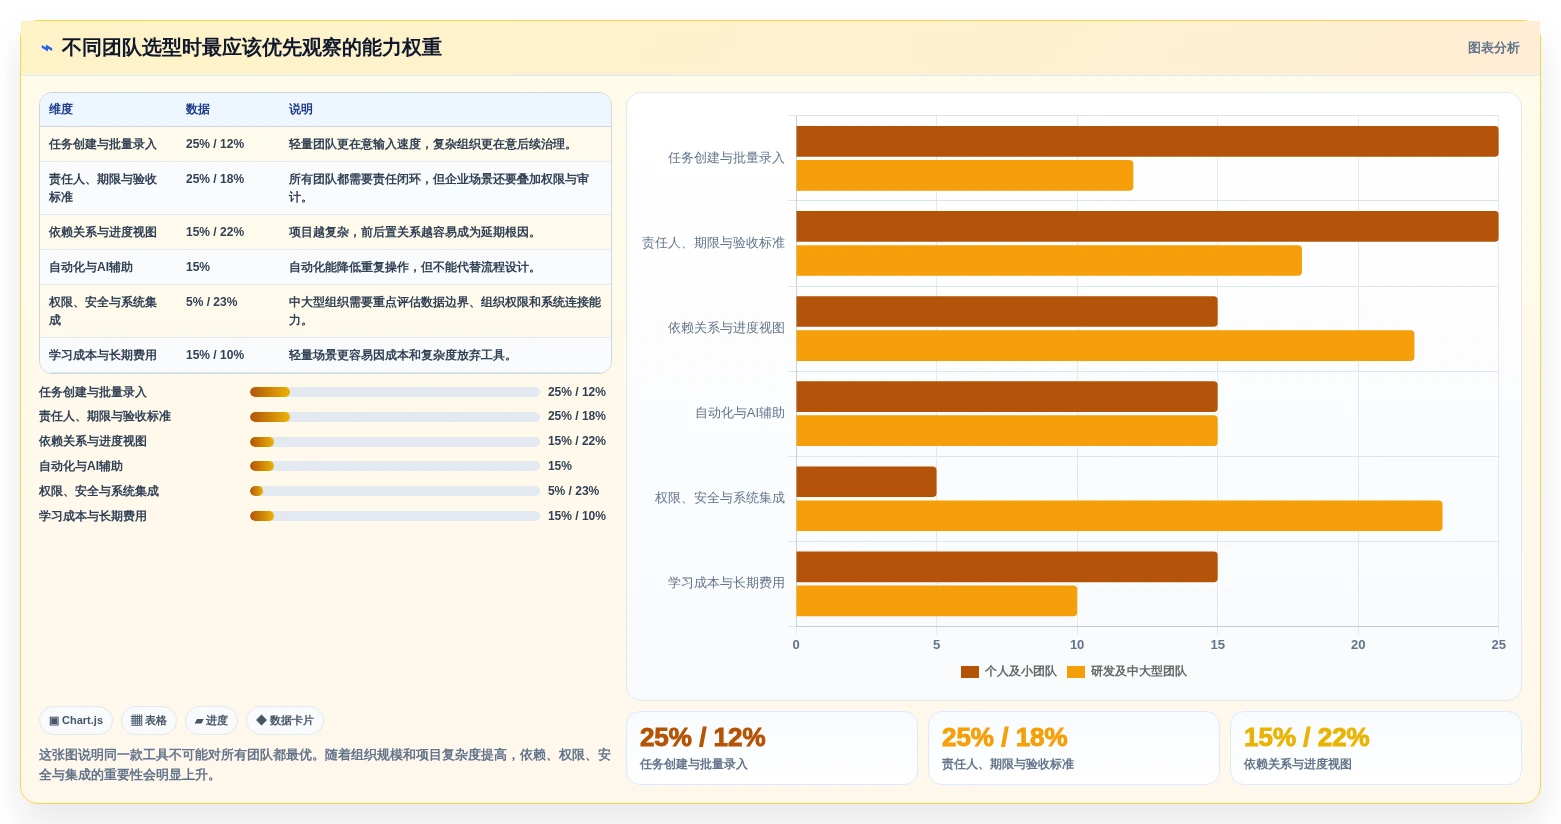The height and width of the screenshot is (824, 1561).
Task: Open the 15% / 22% data card
Action: (x=1376, y=748)
